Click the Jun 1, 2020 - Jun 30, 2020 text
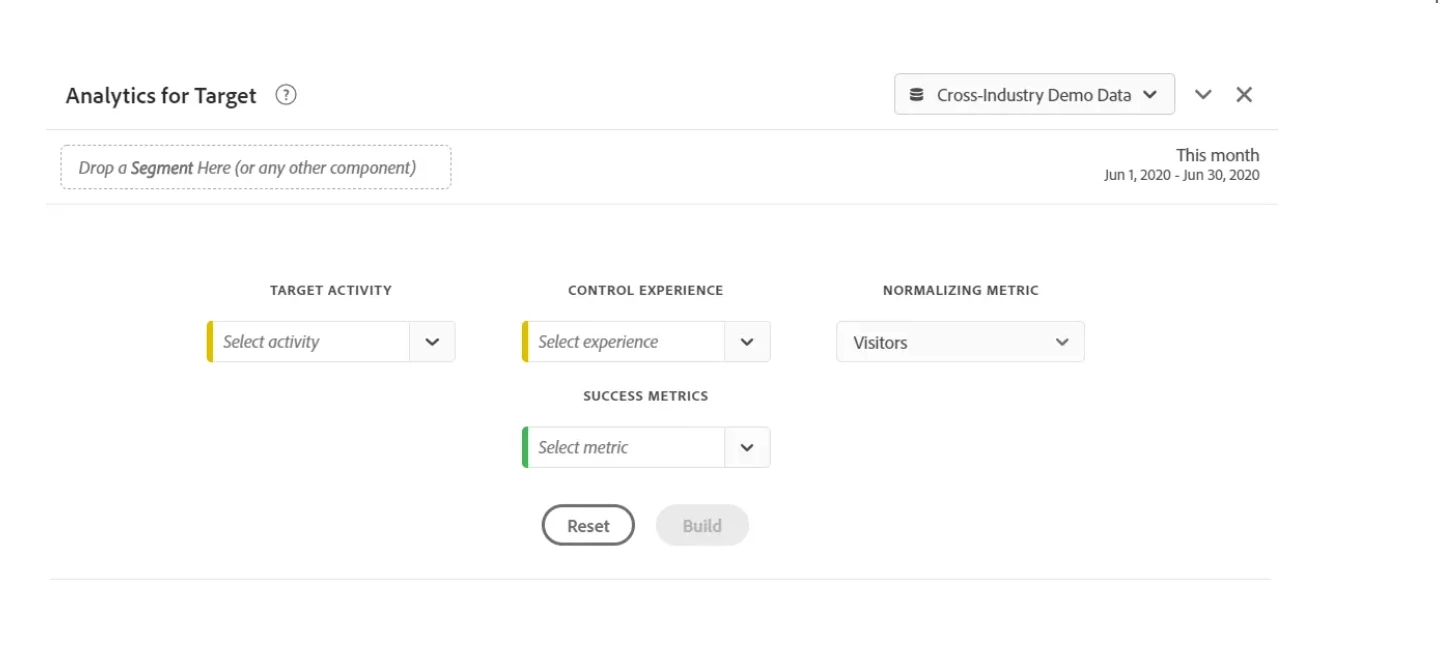Viewport: 1444px width, 656px height. (1181, 176)
